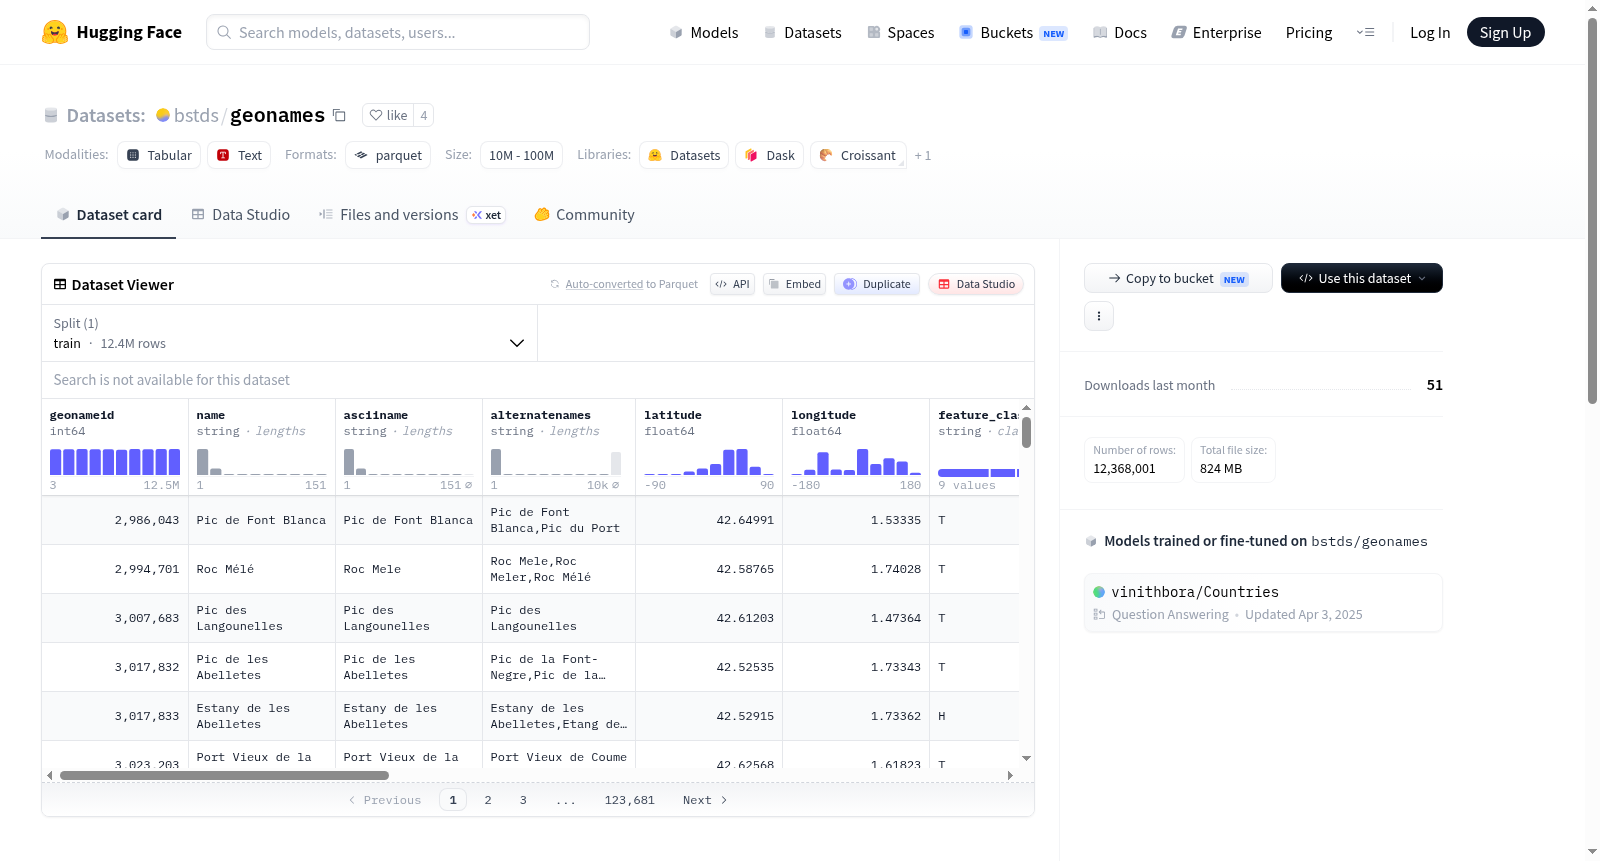Expand the +1 additional libraries
The width and height of the screenshot is (1600, 861).
[923, 155]
